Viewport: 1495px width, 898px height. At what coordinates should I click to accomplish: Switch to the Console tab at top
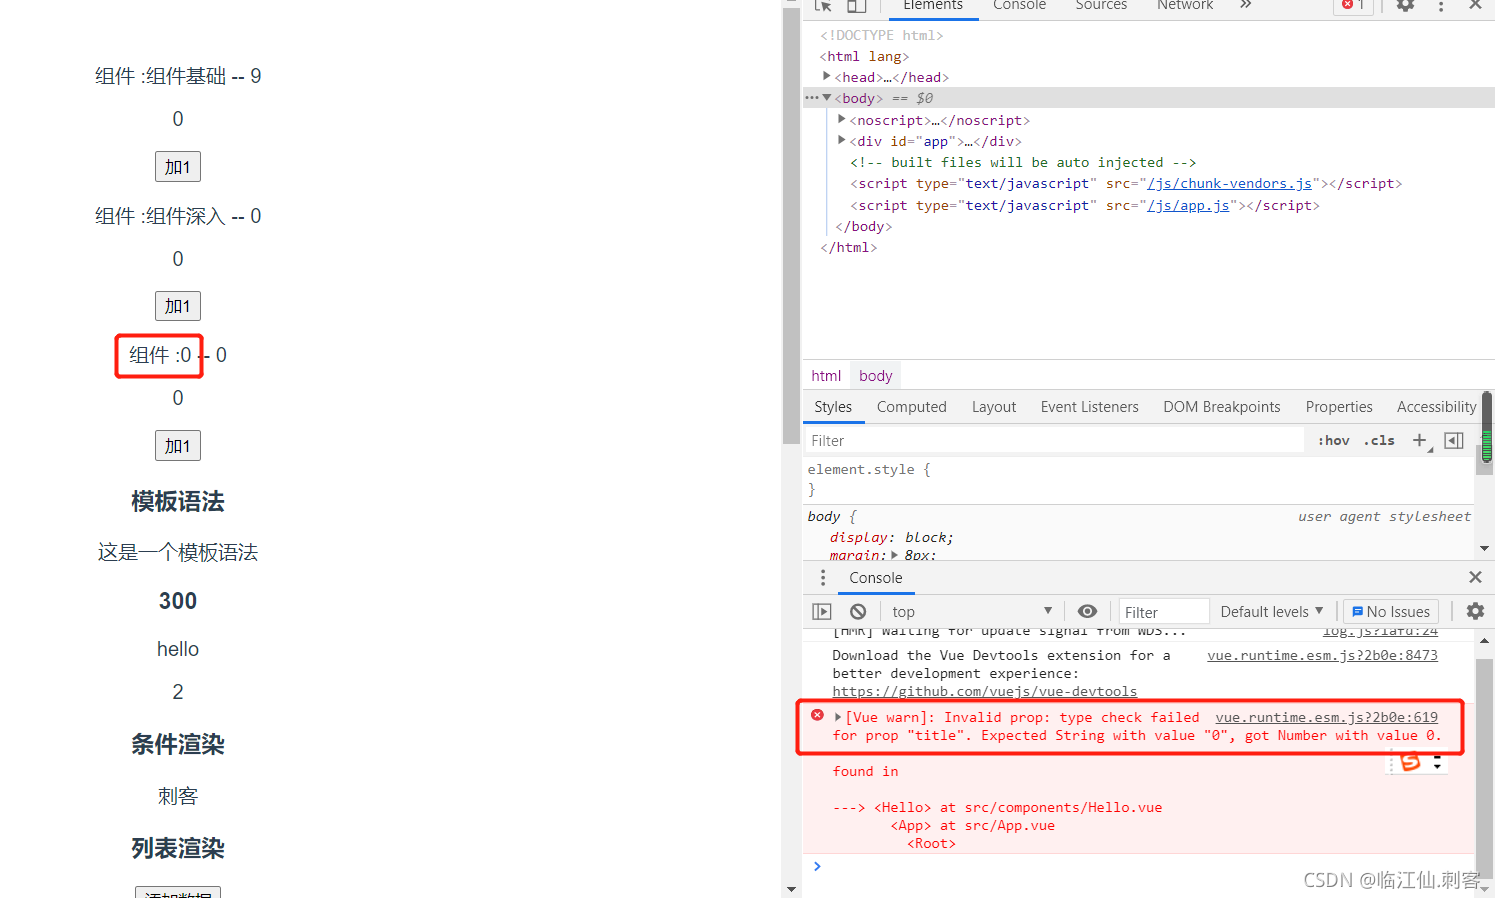point(1019,6)
